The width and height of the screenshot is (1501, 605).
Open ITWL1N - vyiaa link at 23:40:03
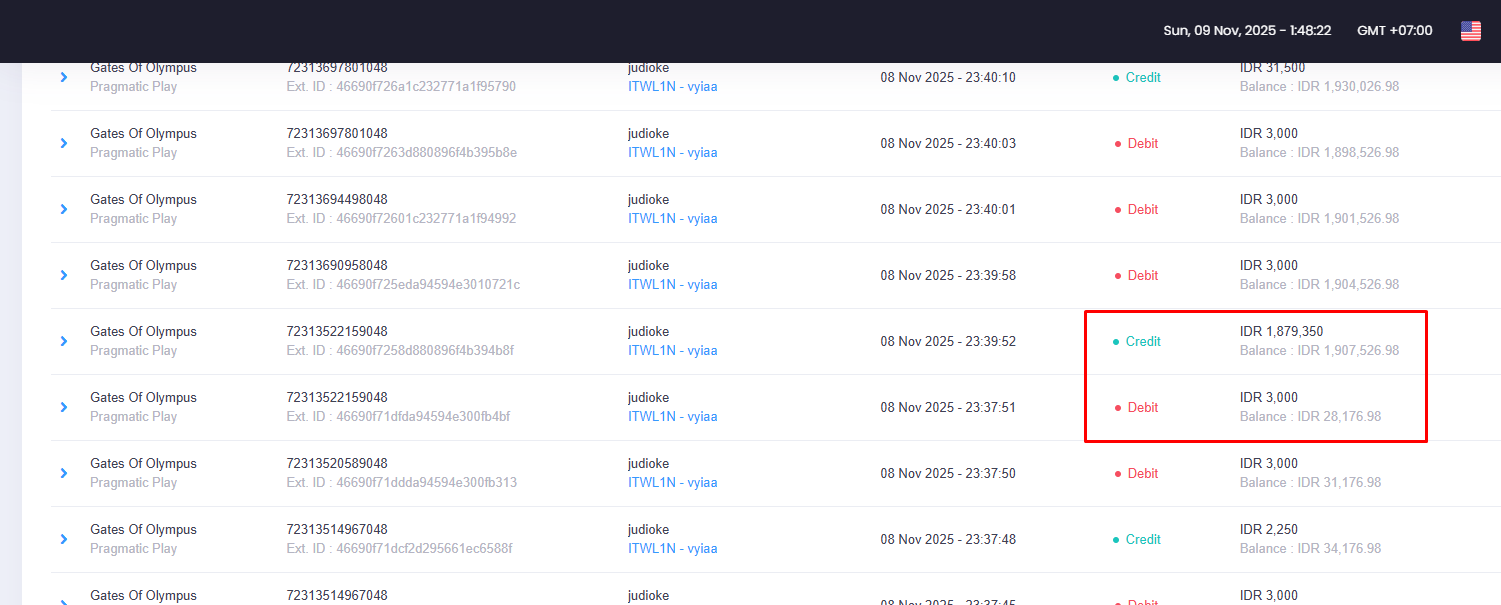point(672,153)
